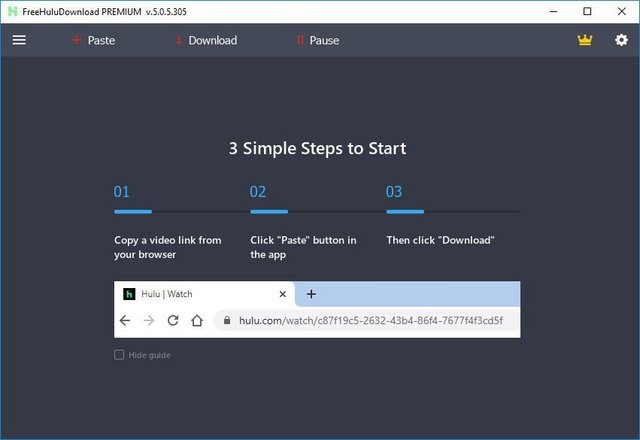This screenshot has height=440, width=640.
Task: Click the padlock icon in address bar
Action: [x=227, y=320]
